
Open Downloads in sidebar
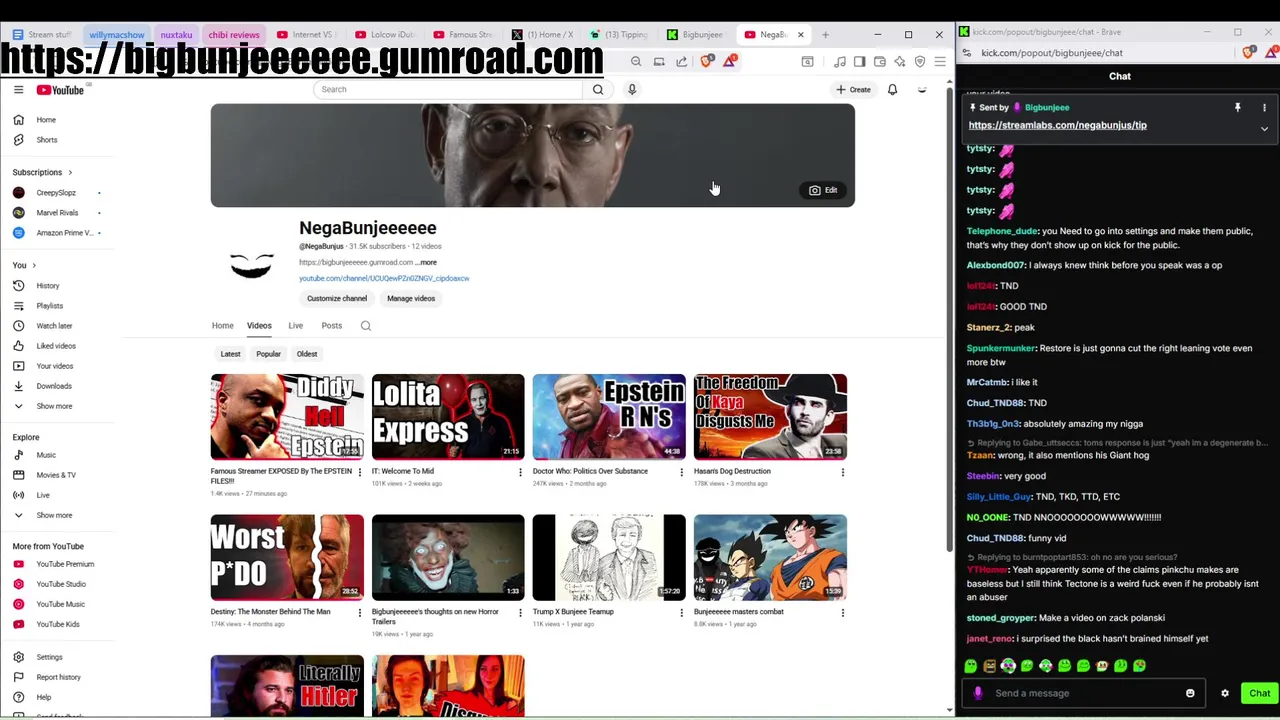(53, 386)
